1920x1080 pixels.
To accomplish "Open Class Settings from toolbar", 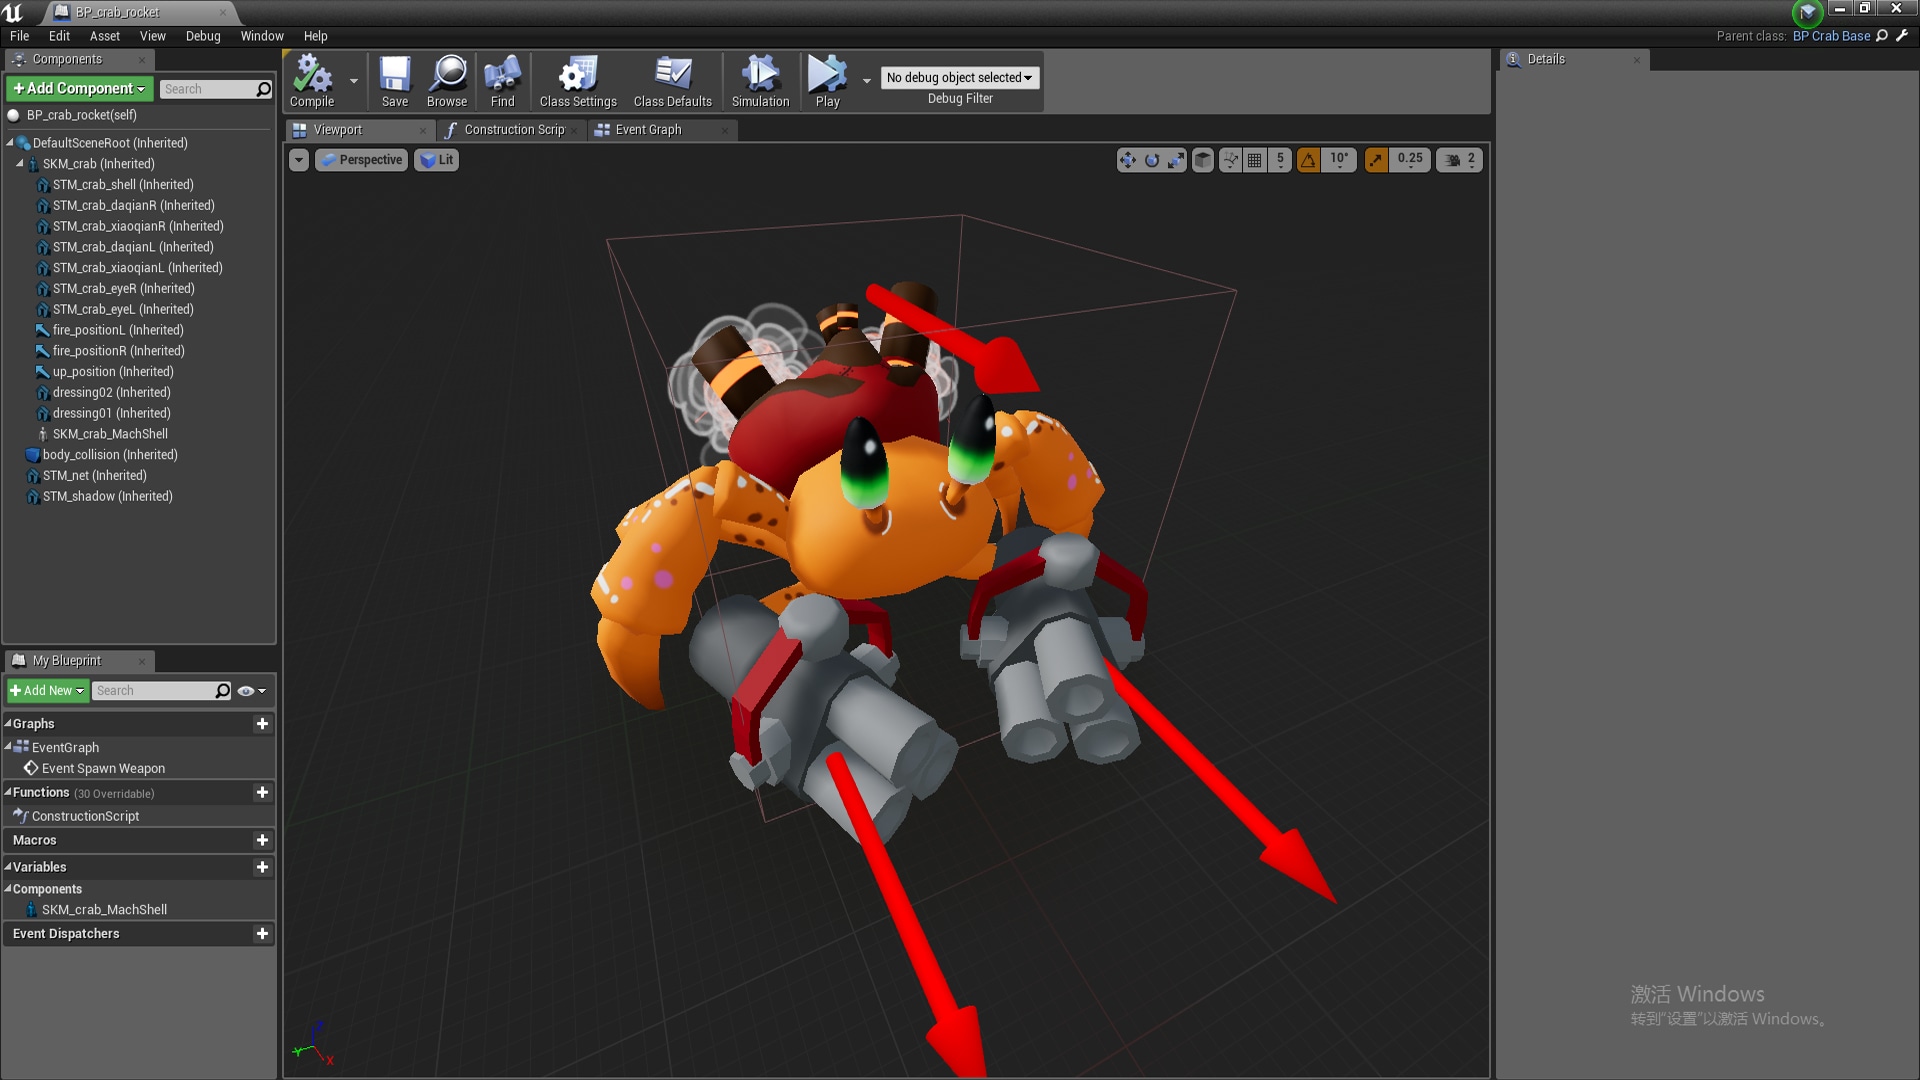I will click(577, 80).
